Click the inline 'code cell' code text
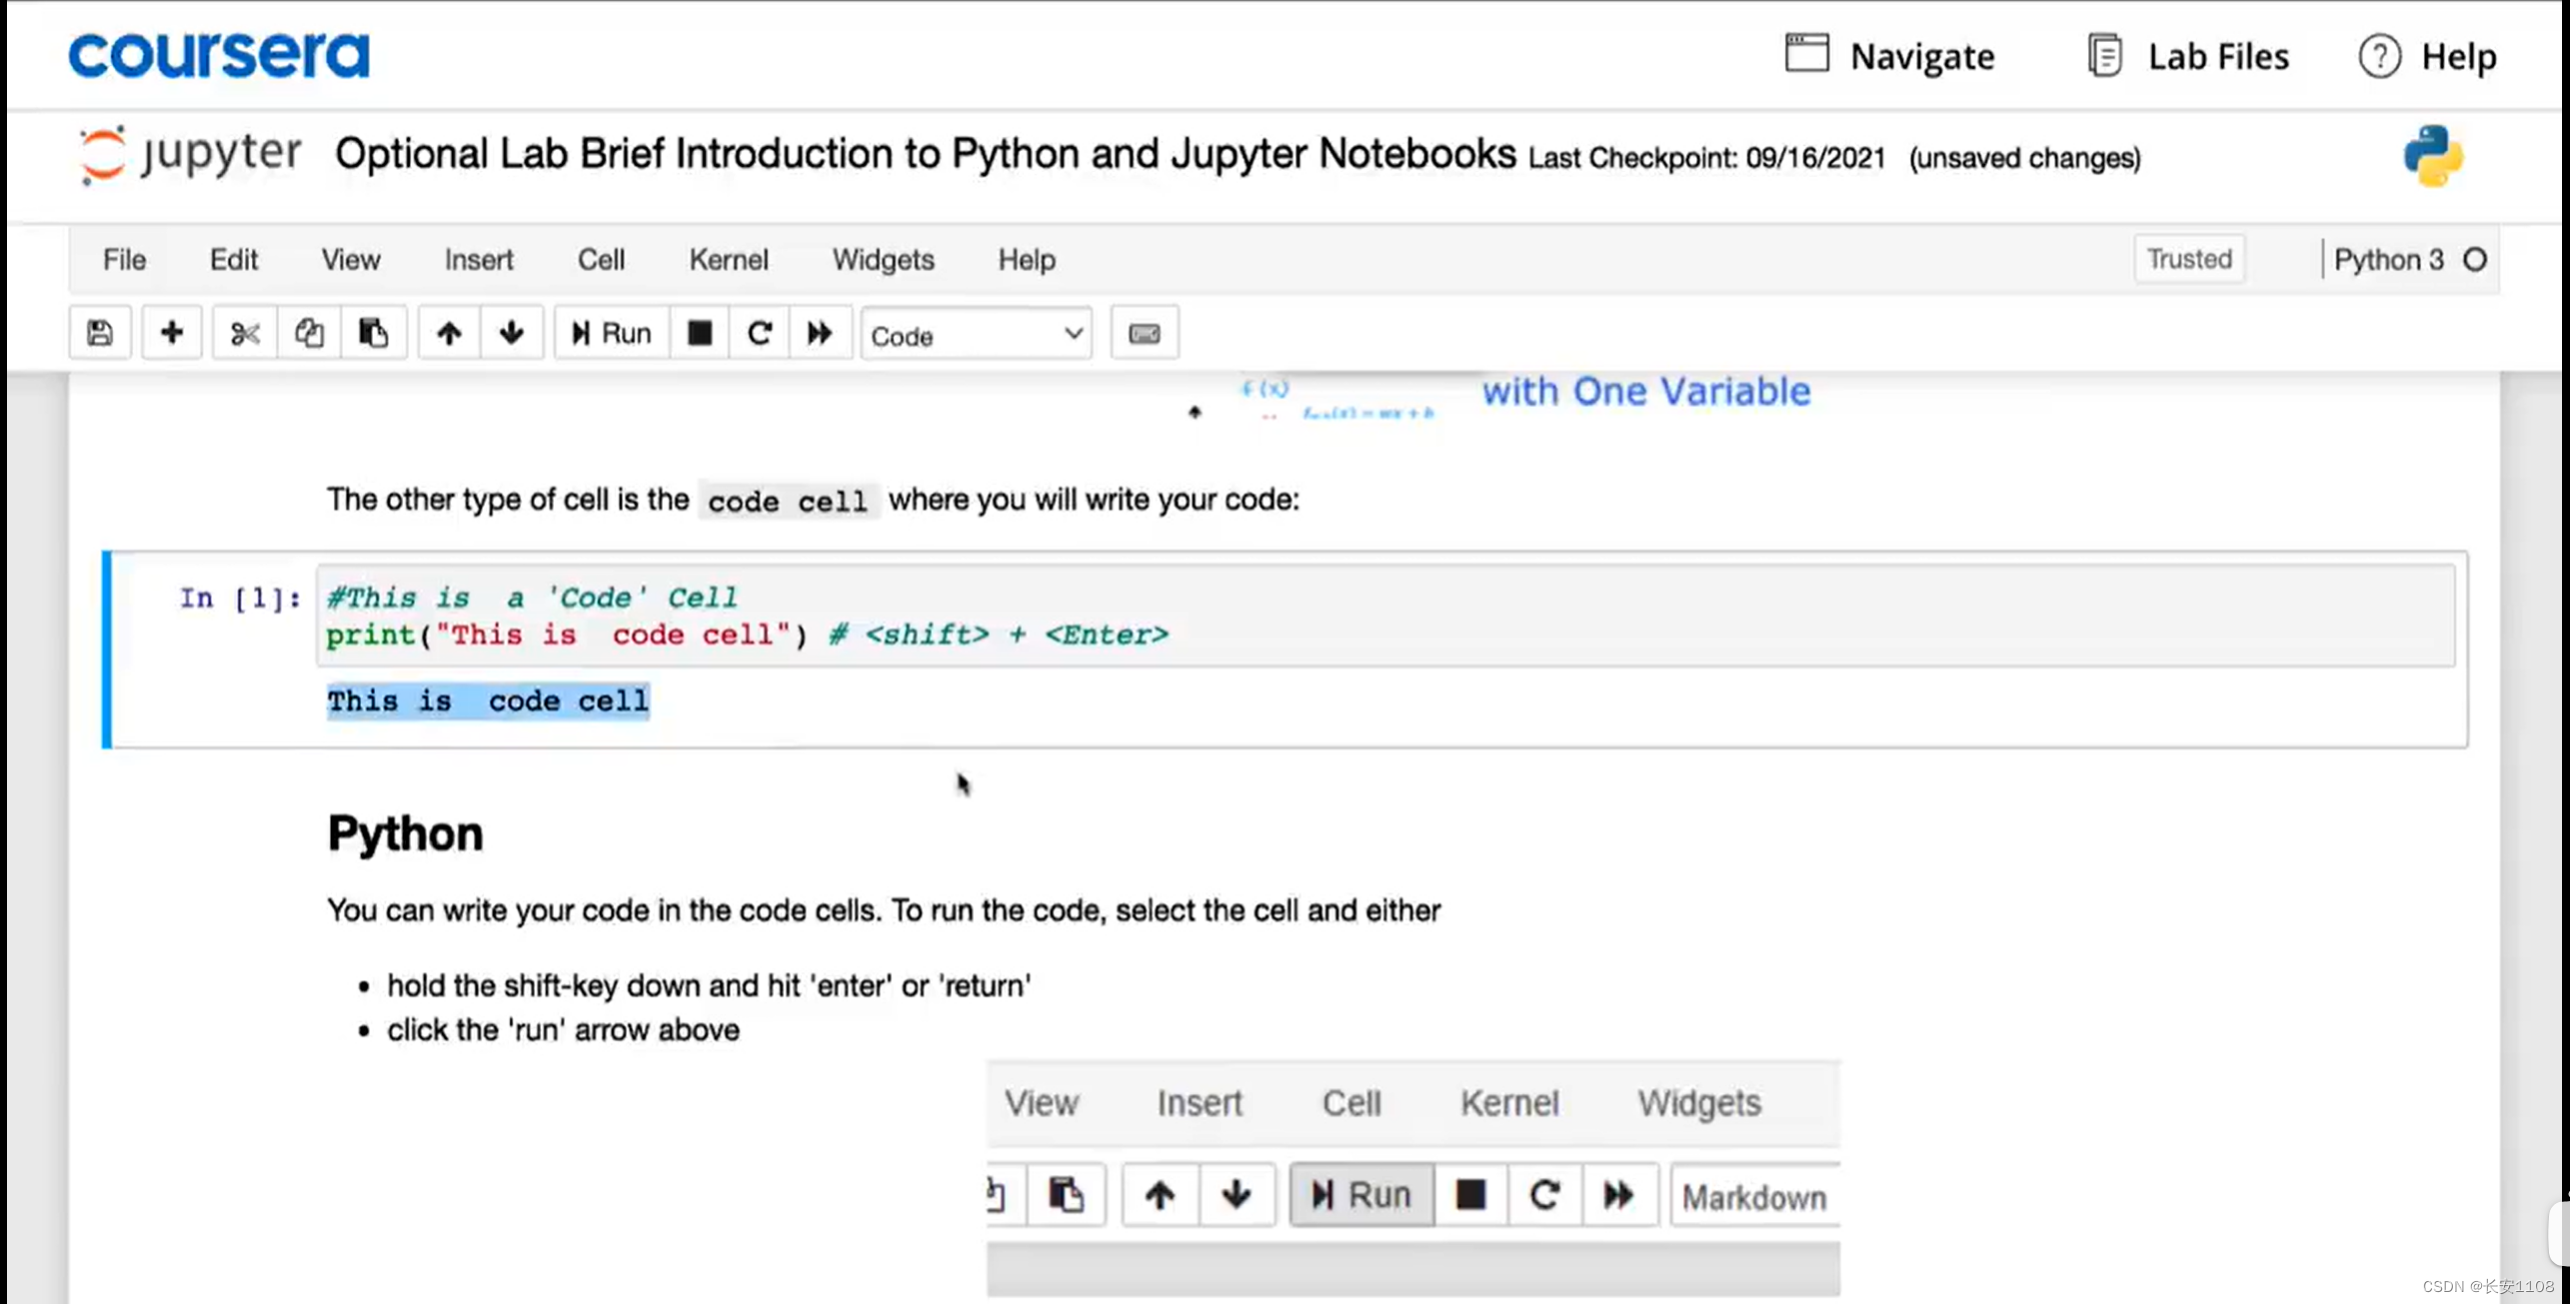 click(788, 501)
